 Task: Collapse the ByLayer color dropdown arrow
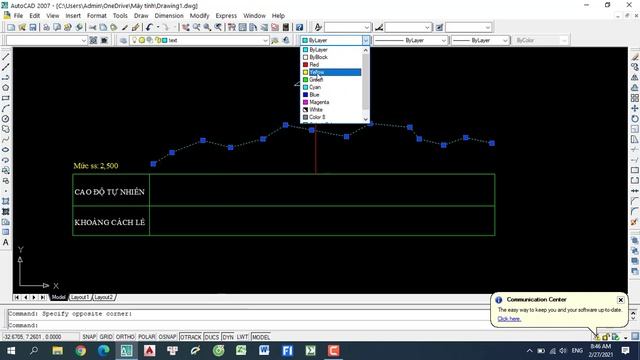click(x=366, y=40)
